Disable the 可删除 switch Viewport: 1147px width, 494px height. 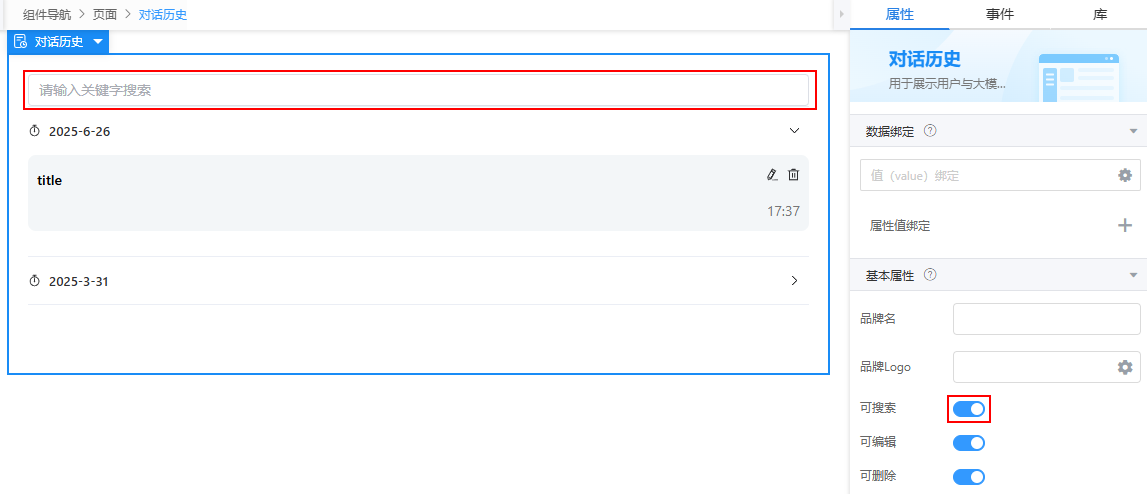tap(969, 477)
